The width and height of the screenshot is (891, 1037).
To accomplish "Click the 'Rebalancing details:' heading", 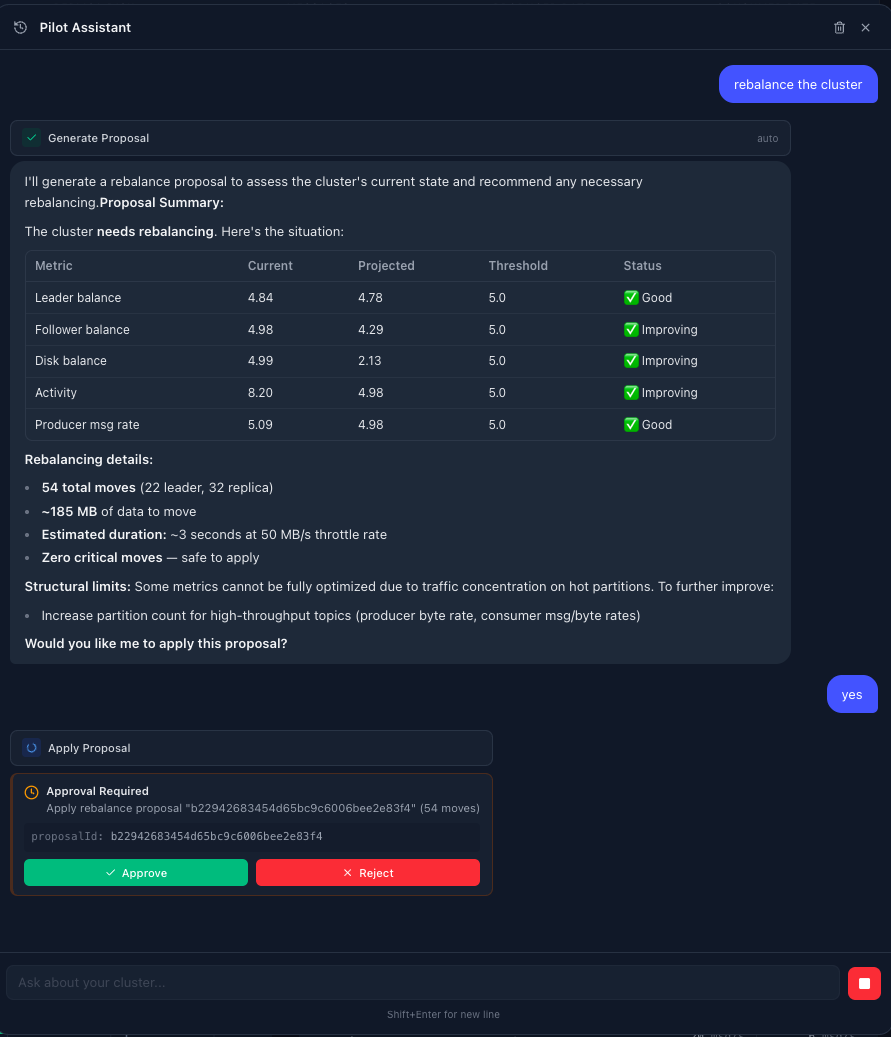I will [89, 459].
